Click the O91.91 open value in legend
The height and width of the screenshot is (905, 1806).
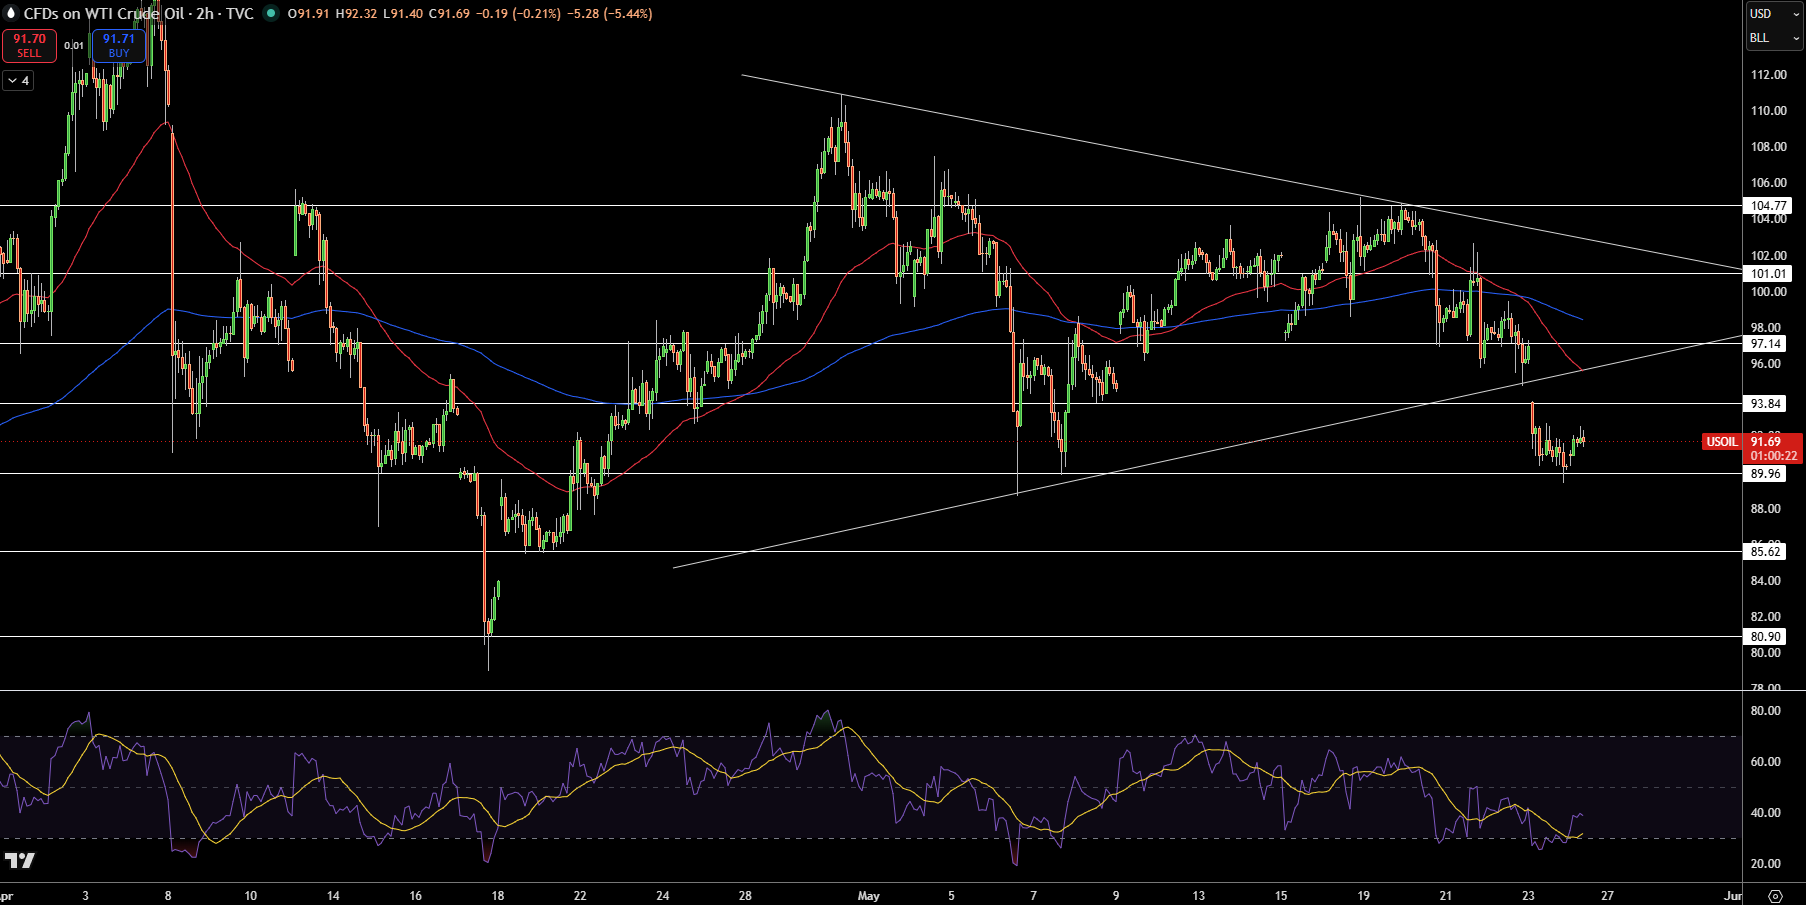(308, 14)
